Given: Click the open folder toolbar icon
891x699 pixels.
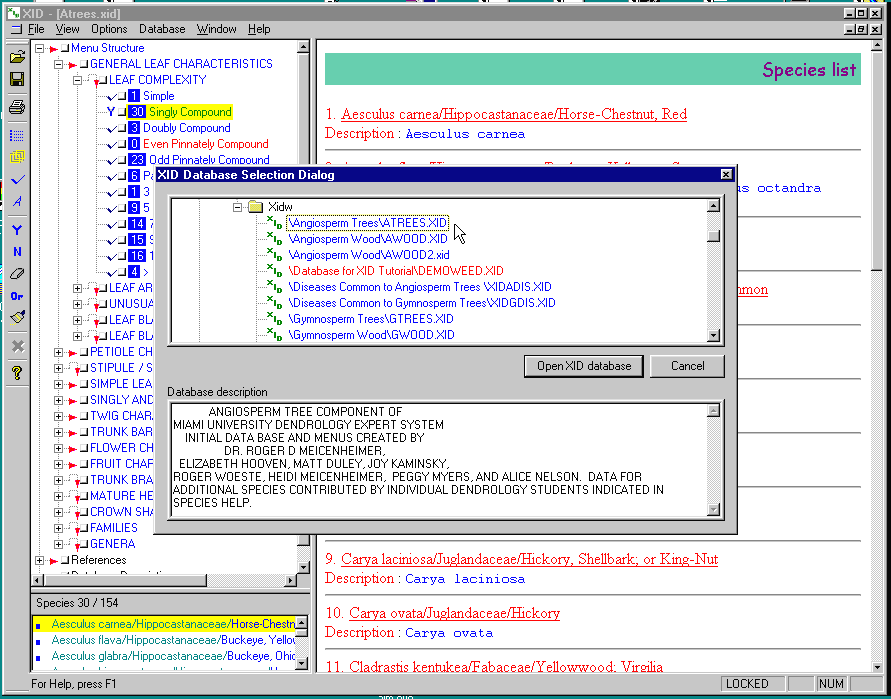Looking at the screenshot, I should click(17, 57).
